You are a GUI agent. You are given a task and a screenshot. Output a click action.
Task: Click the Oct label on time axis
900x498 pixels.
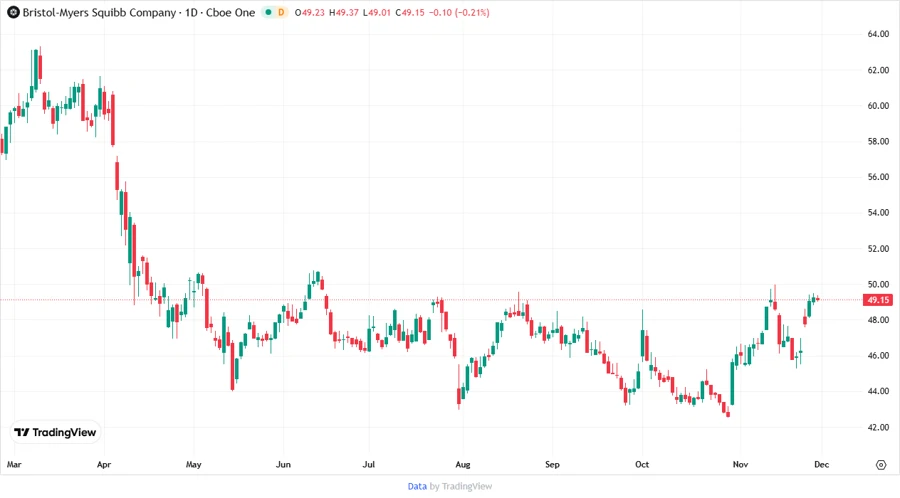pyautogui.click(x=642, y=464)
